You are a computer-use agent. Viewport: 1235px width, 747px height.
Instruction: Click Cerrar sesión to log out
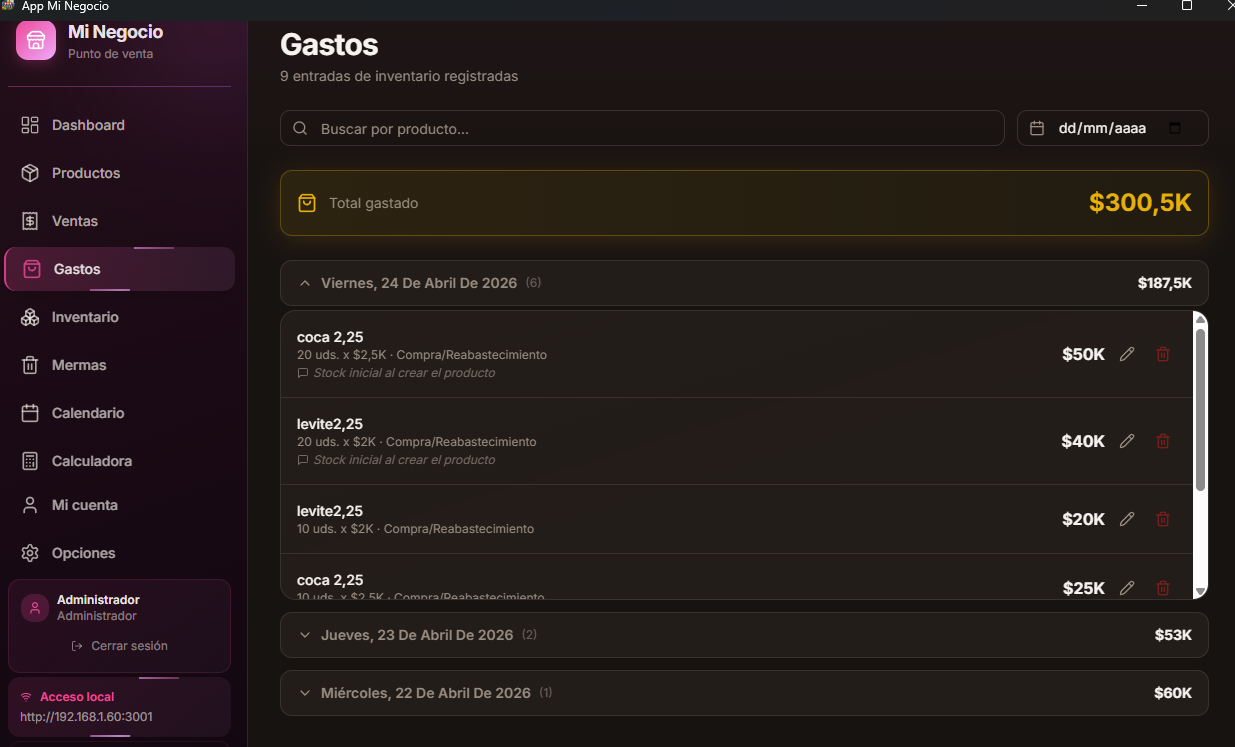click(x=120, y=646)
